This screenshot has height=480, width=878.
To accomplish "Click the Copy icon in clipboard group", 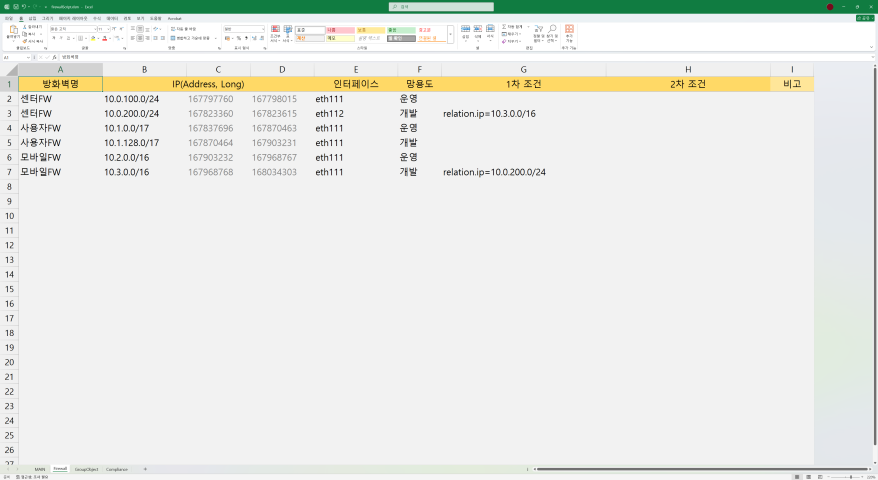I will click(x=25, y=34).
